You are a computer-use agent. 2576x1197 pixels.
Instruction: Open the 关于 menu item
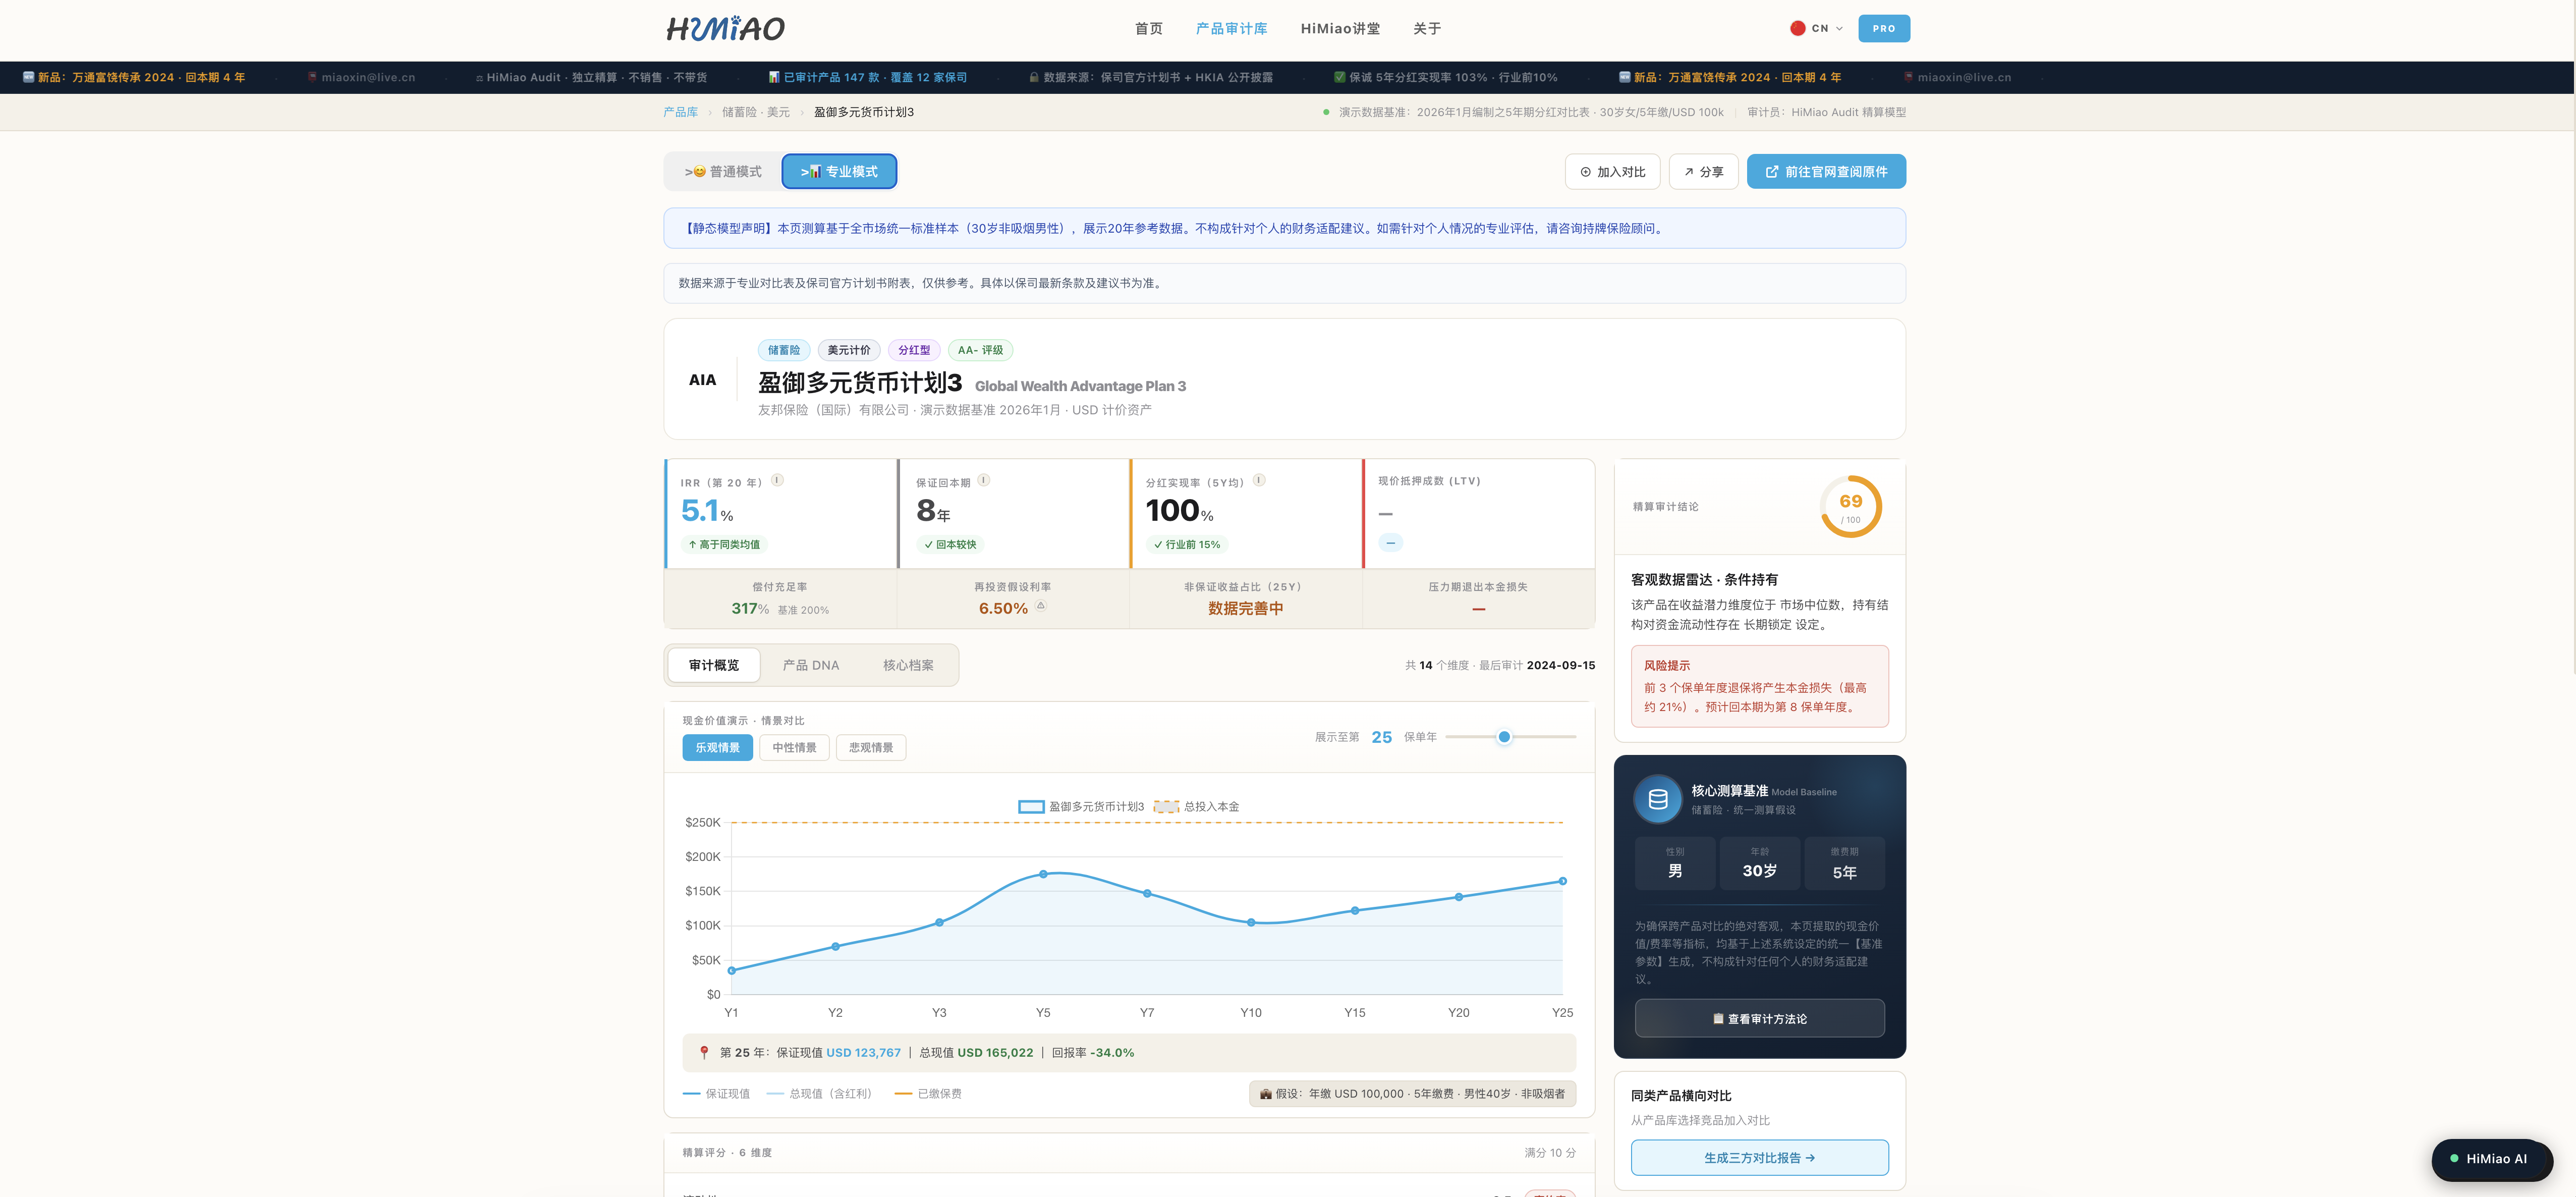click(x=1427, y=28)
